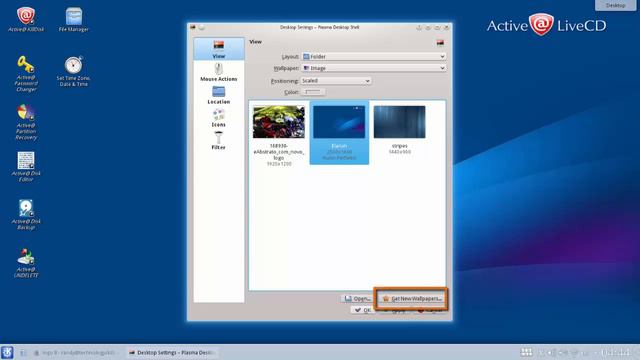Viewport: 640px width, 360px height.
Task: Open the Active@ KillDisk desktop icon
Action: coord(26,19)
